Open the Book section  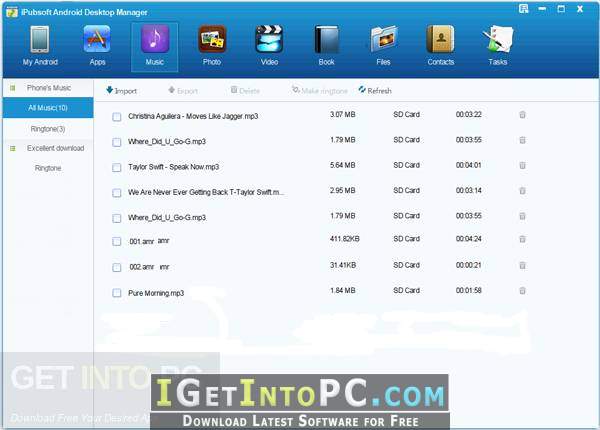(326, 46)
